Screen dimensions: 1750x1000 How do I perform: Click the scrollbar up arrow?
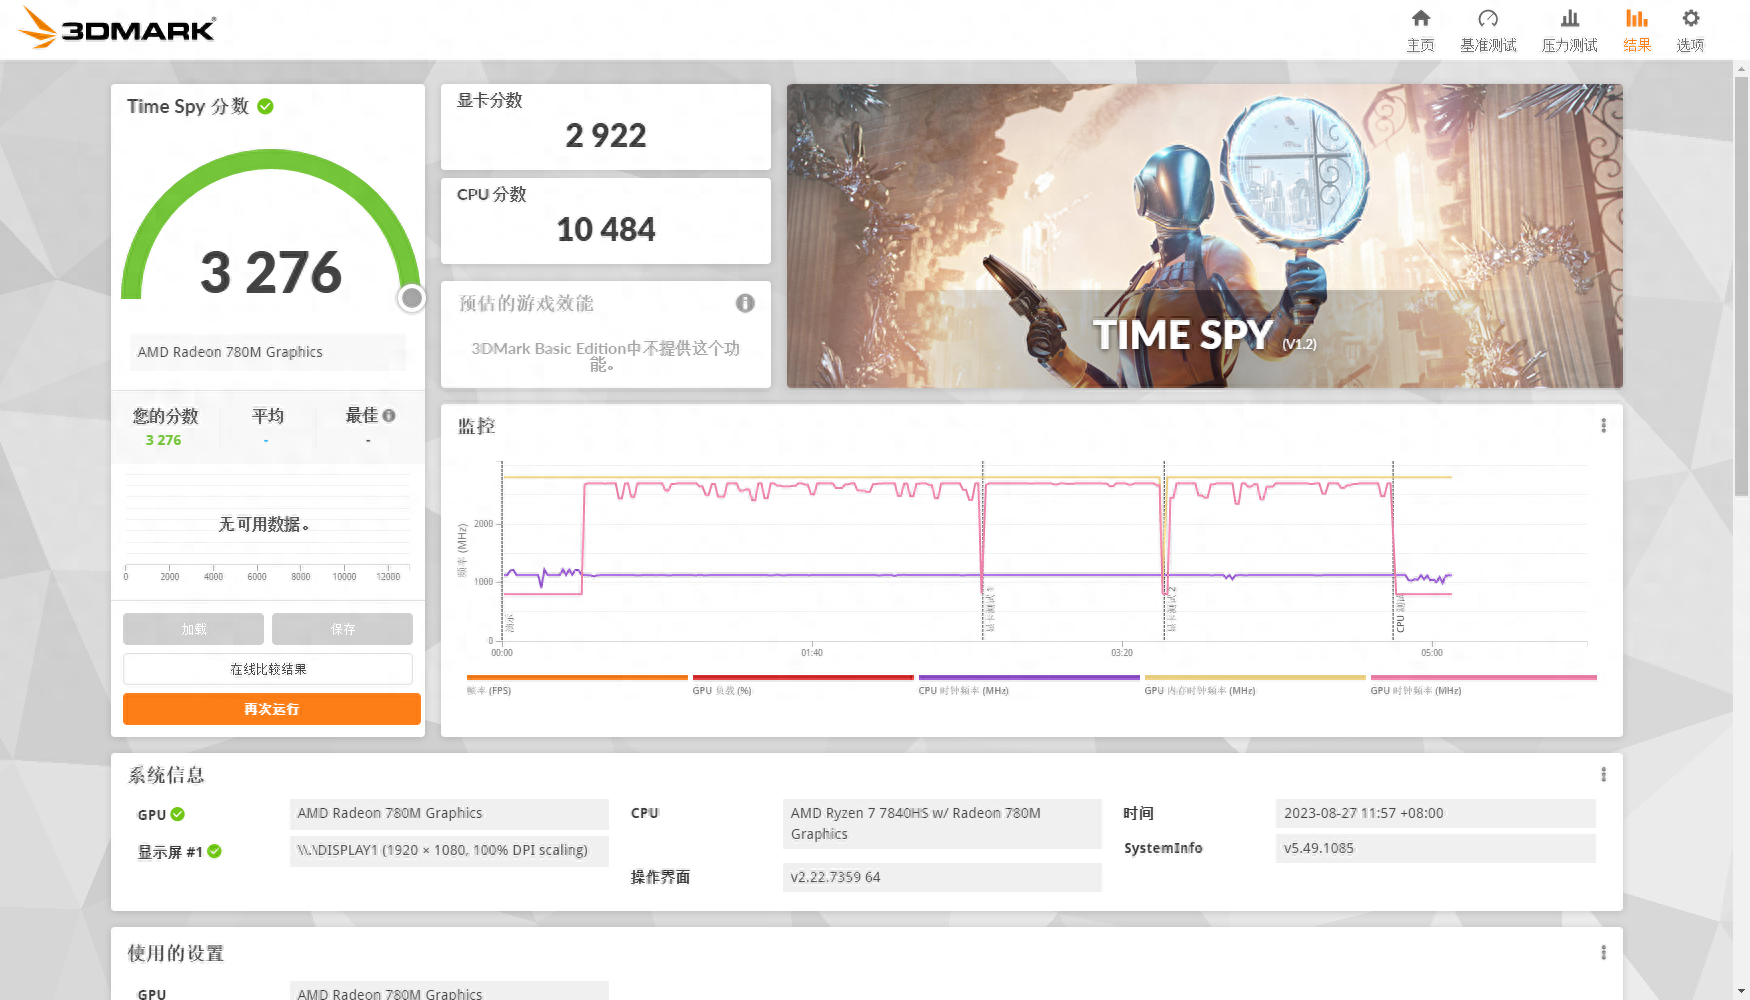pyautogui.click(x=1742, y=68)
